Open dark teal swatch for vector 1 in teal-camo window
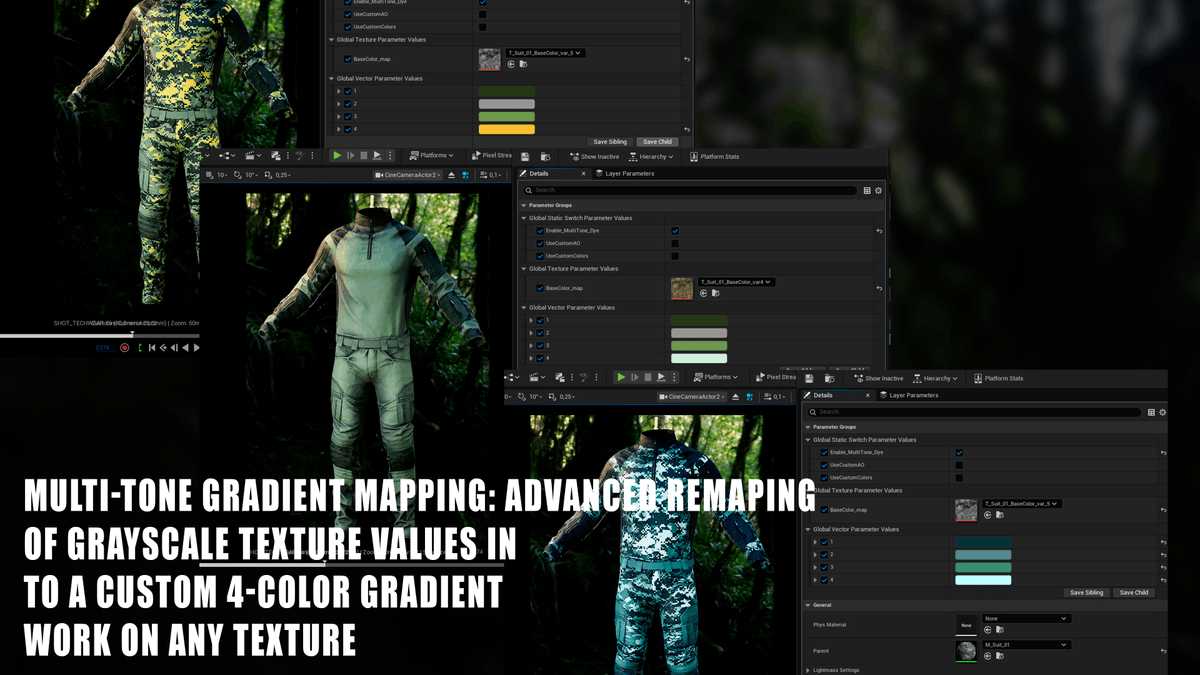The height and width of the screenshot is (675, 1200). pos(983,542)
